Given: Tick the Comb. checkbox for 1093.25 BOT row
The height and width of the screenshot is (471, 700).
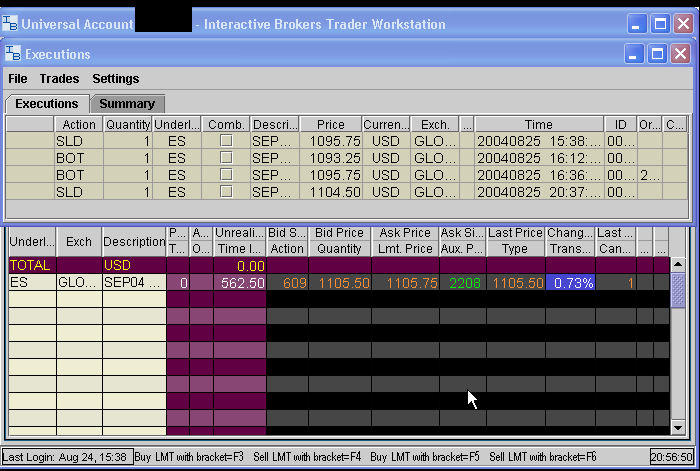Looking at the screenshot, I should pyautogui.click(x=226, y=158).
